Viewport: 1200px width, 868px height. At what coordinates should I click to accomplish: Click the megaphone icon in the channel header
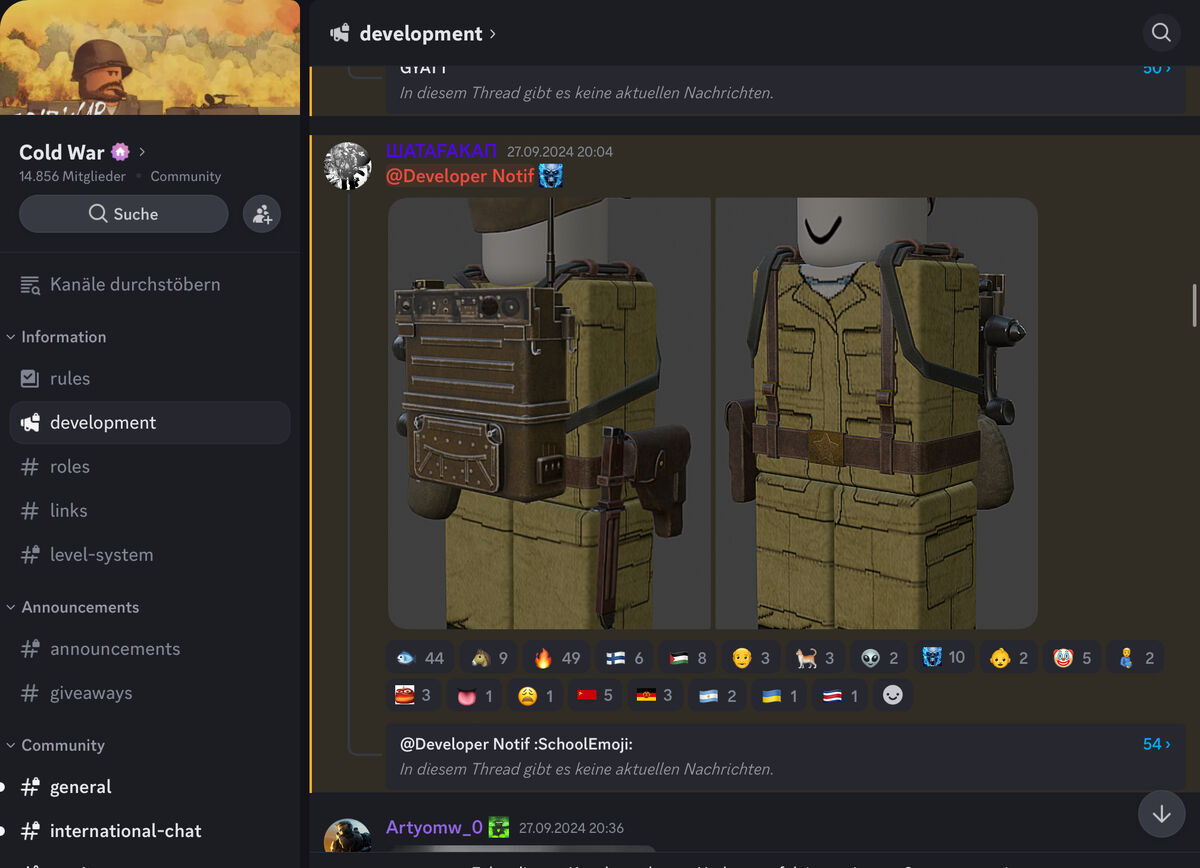[x=340, y=33]
